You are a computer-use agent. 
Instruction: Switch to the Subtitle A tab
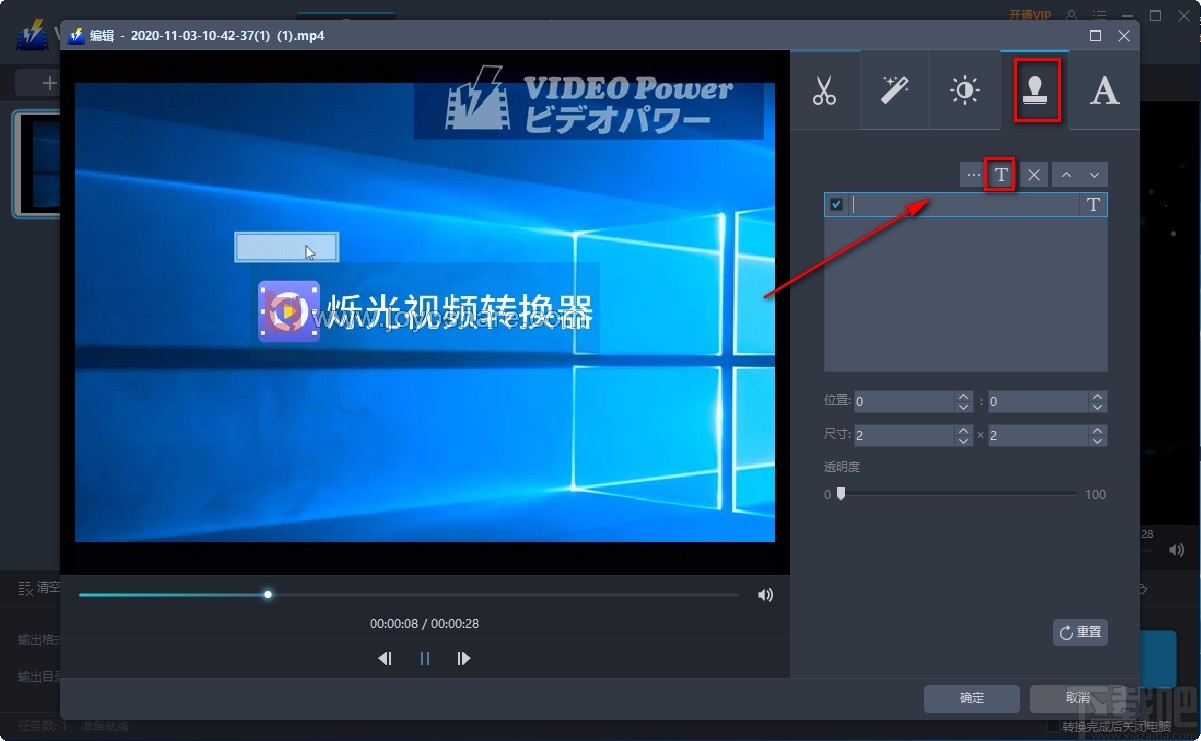tap(1104, 90)
